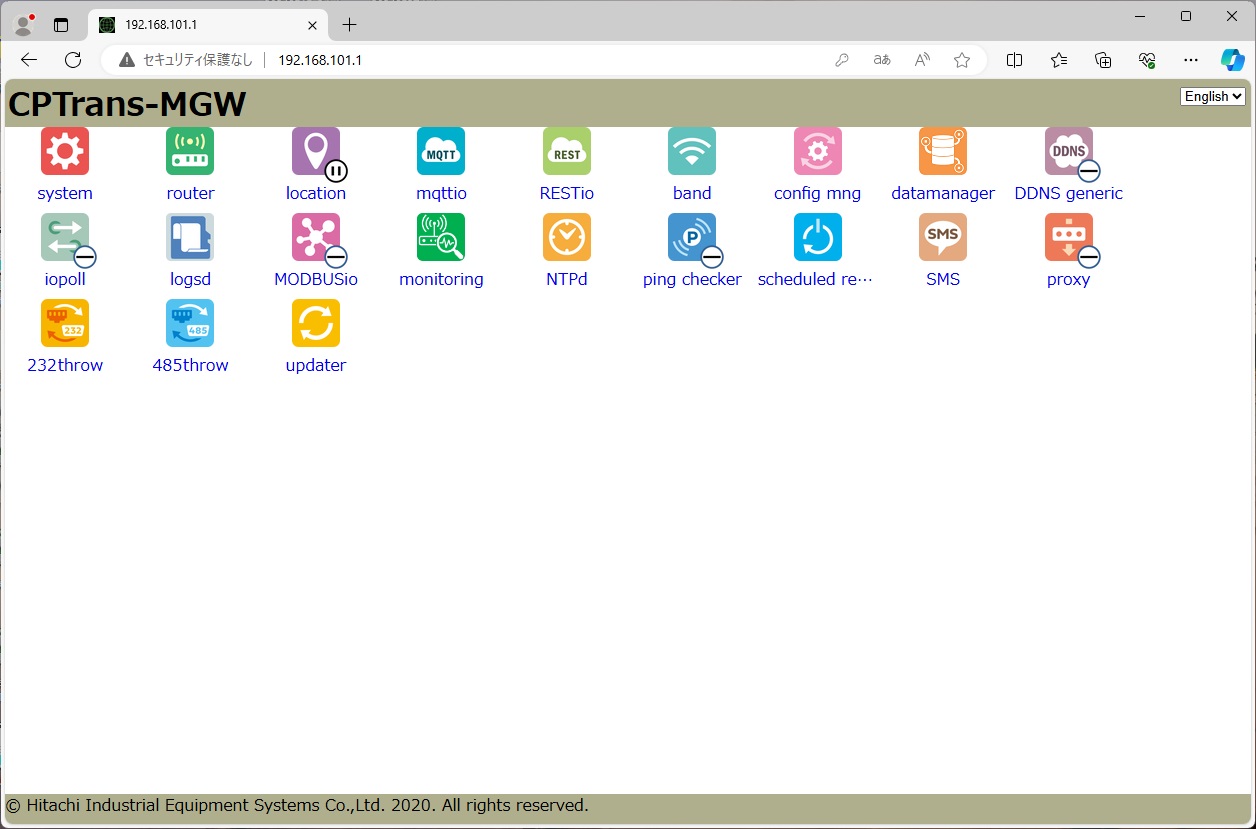Open the router app icon
The image size is (1256, 829).
(x=190, y=152)
